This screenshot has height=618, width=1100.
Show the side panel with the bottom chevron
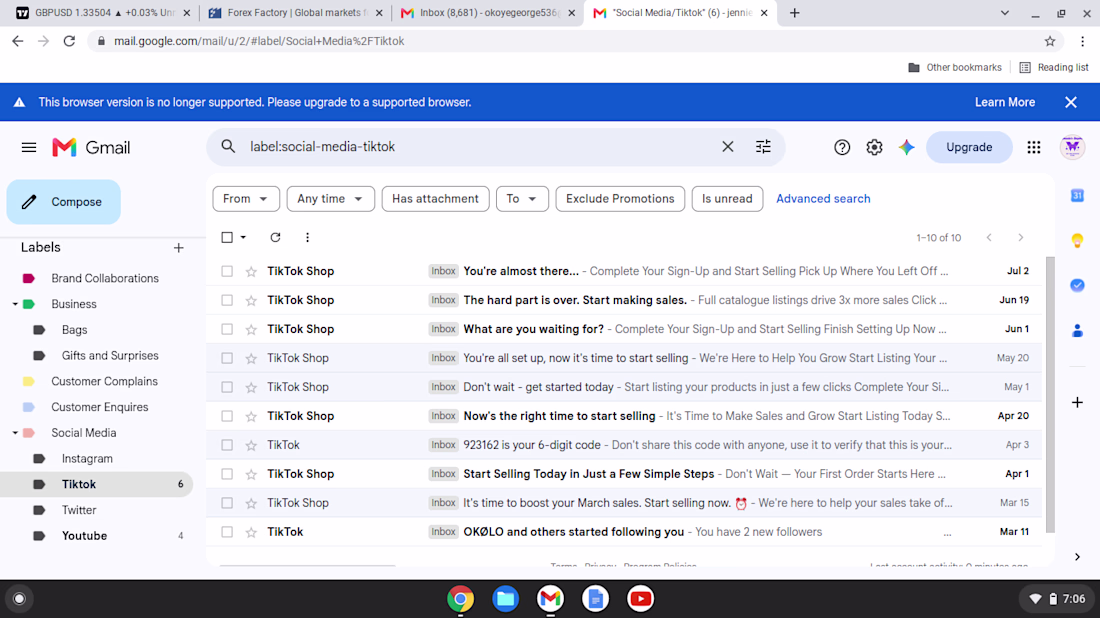point(1078,557)
